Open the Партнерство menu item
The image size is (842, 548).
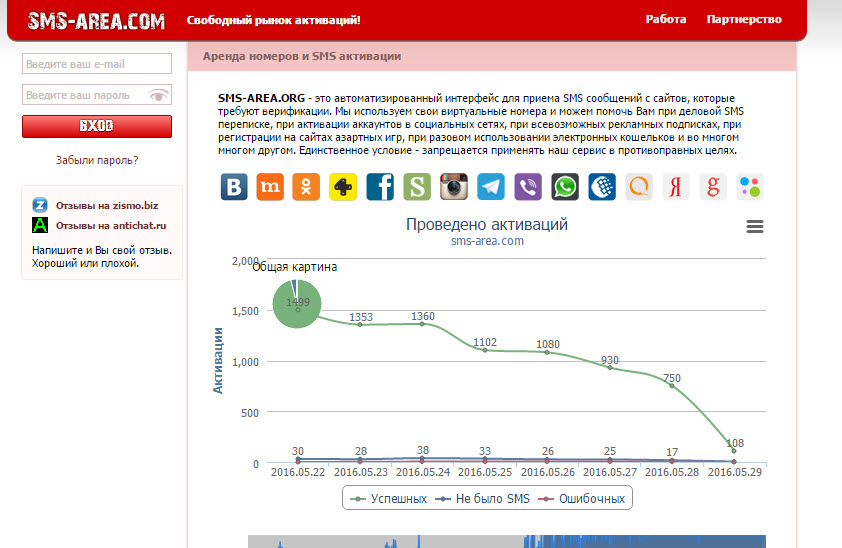744,19
